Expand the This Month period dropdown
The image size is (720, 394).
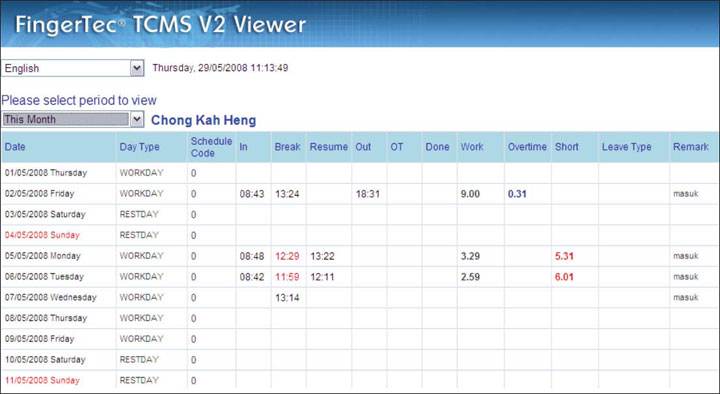pos(73,119)
